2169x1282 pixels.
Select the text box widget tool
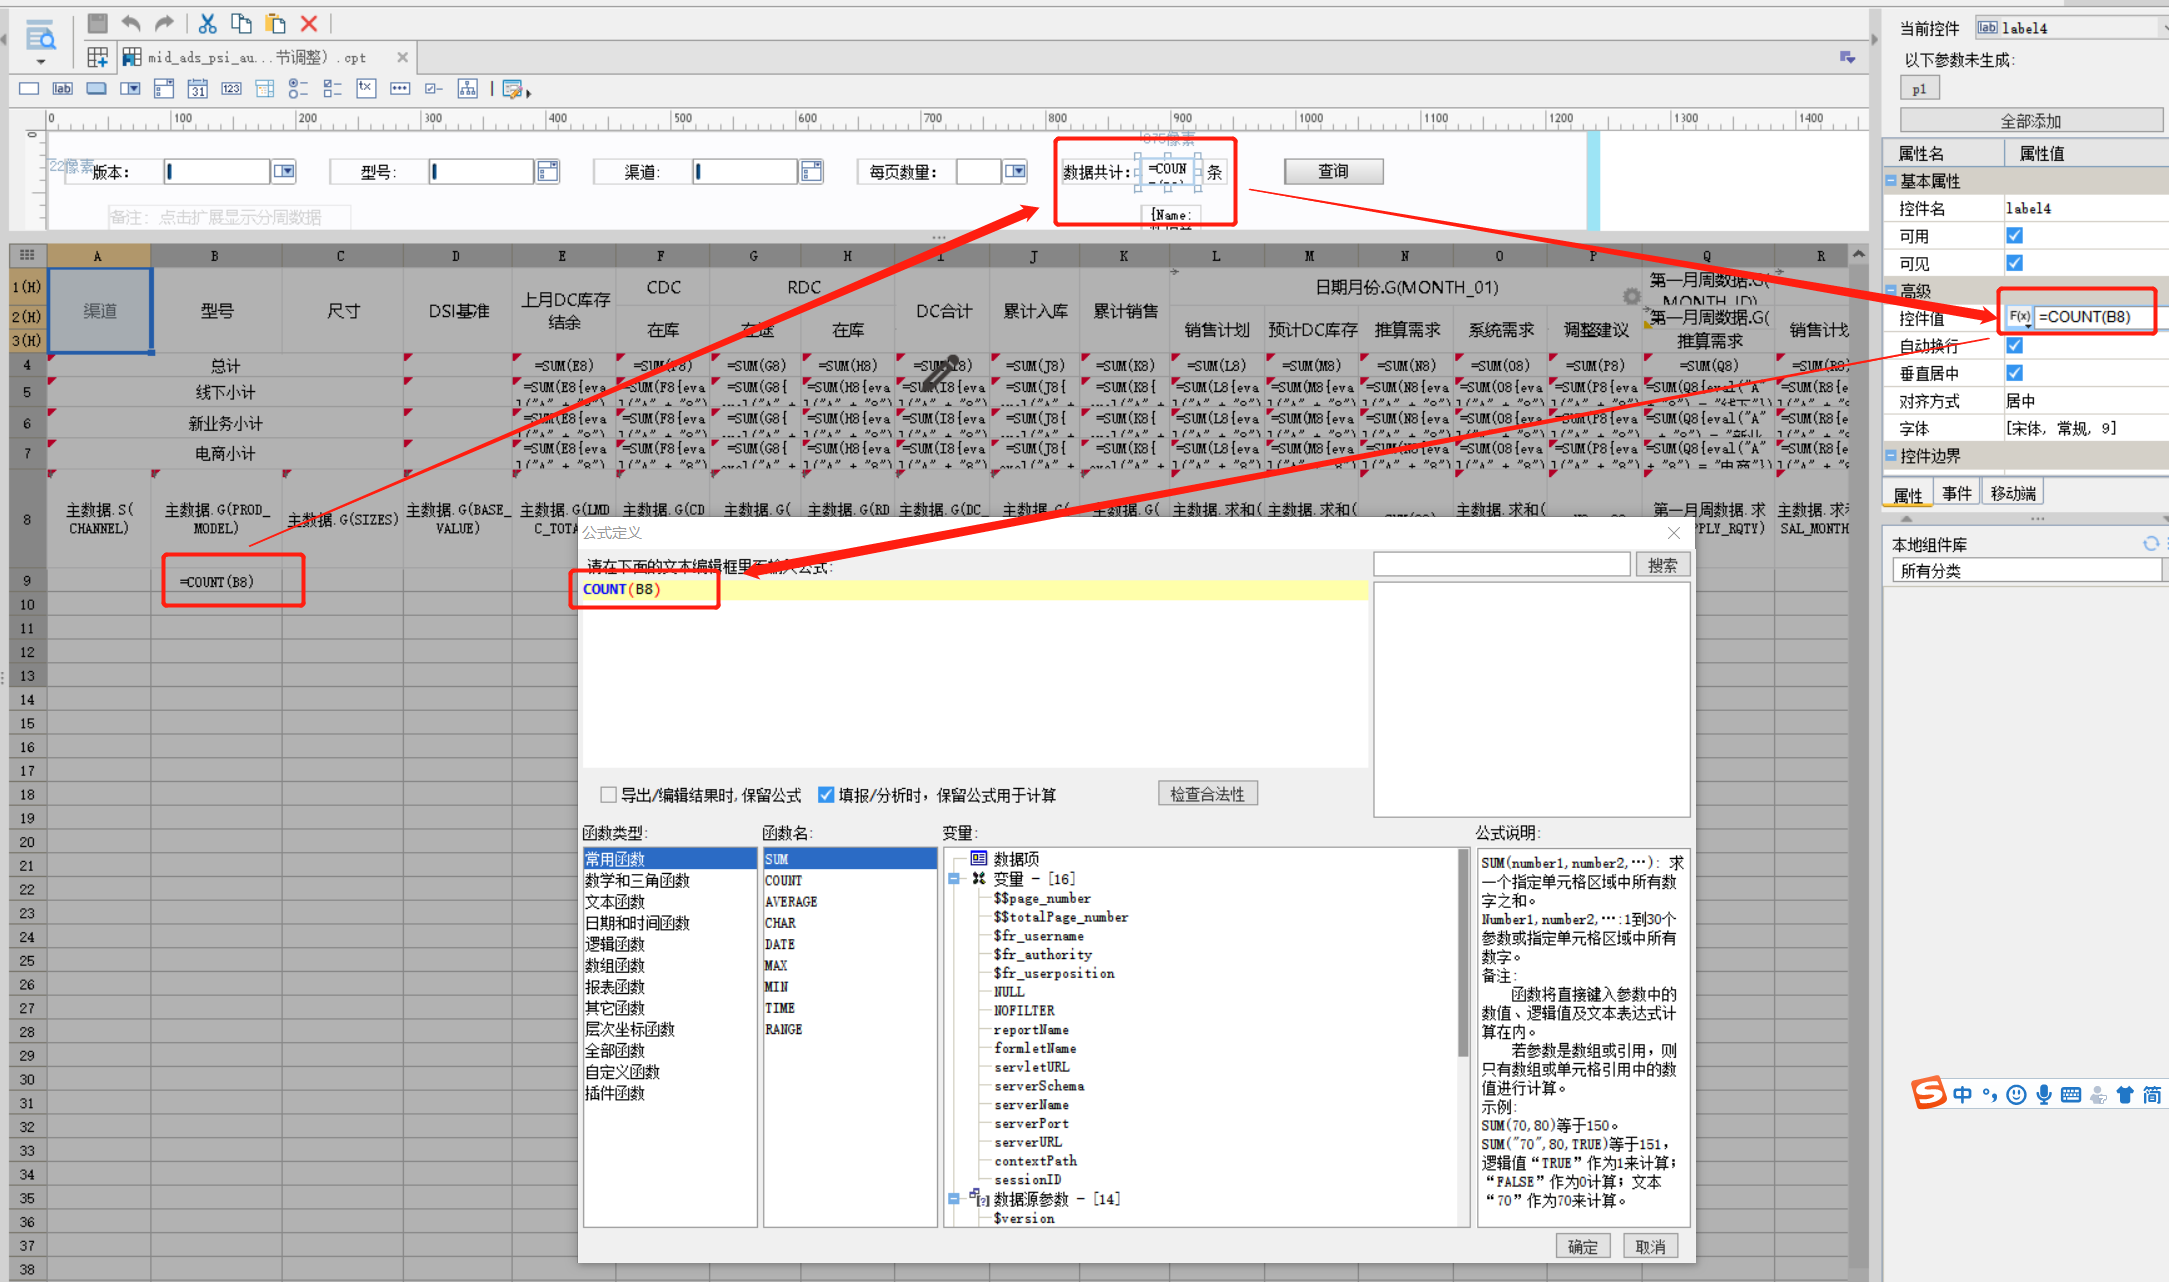(29, 89)
